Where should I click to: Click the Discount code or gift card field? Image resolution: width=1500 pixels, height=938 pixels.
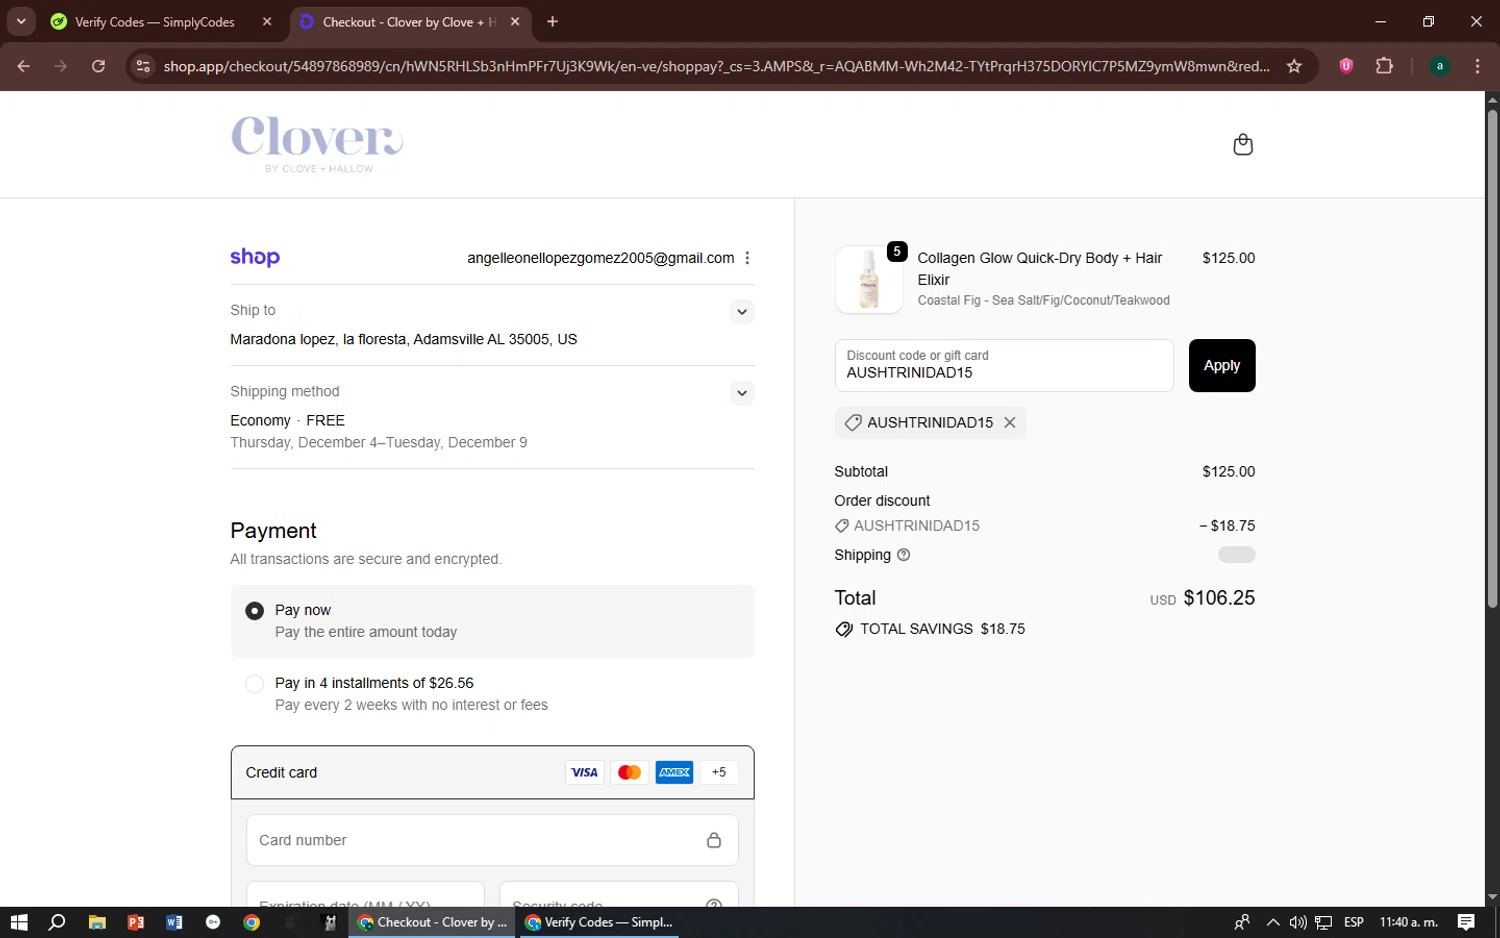[x=1004, y=366]
